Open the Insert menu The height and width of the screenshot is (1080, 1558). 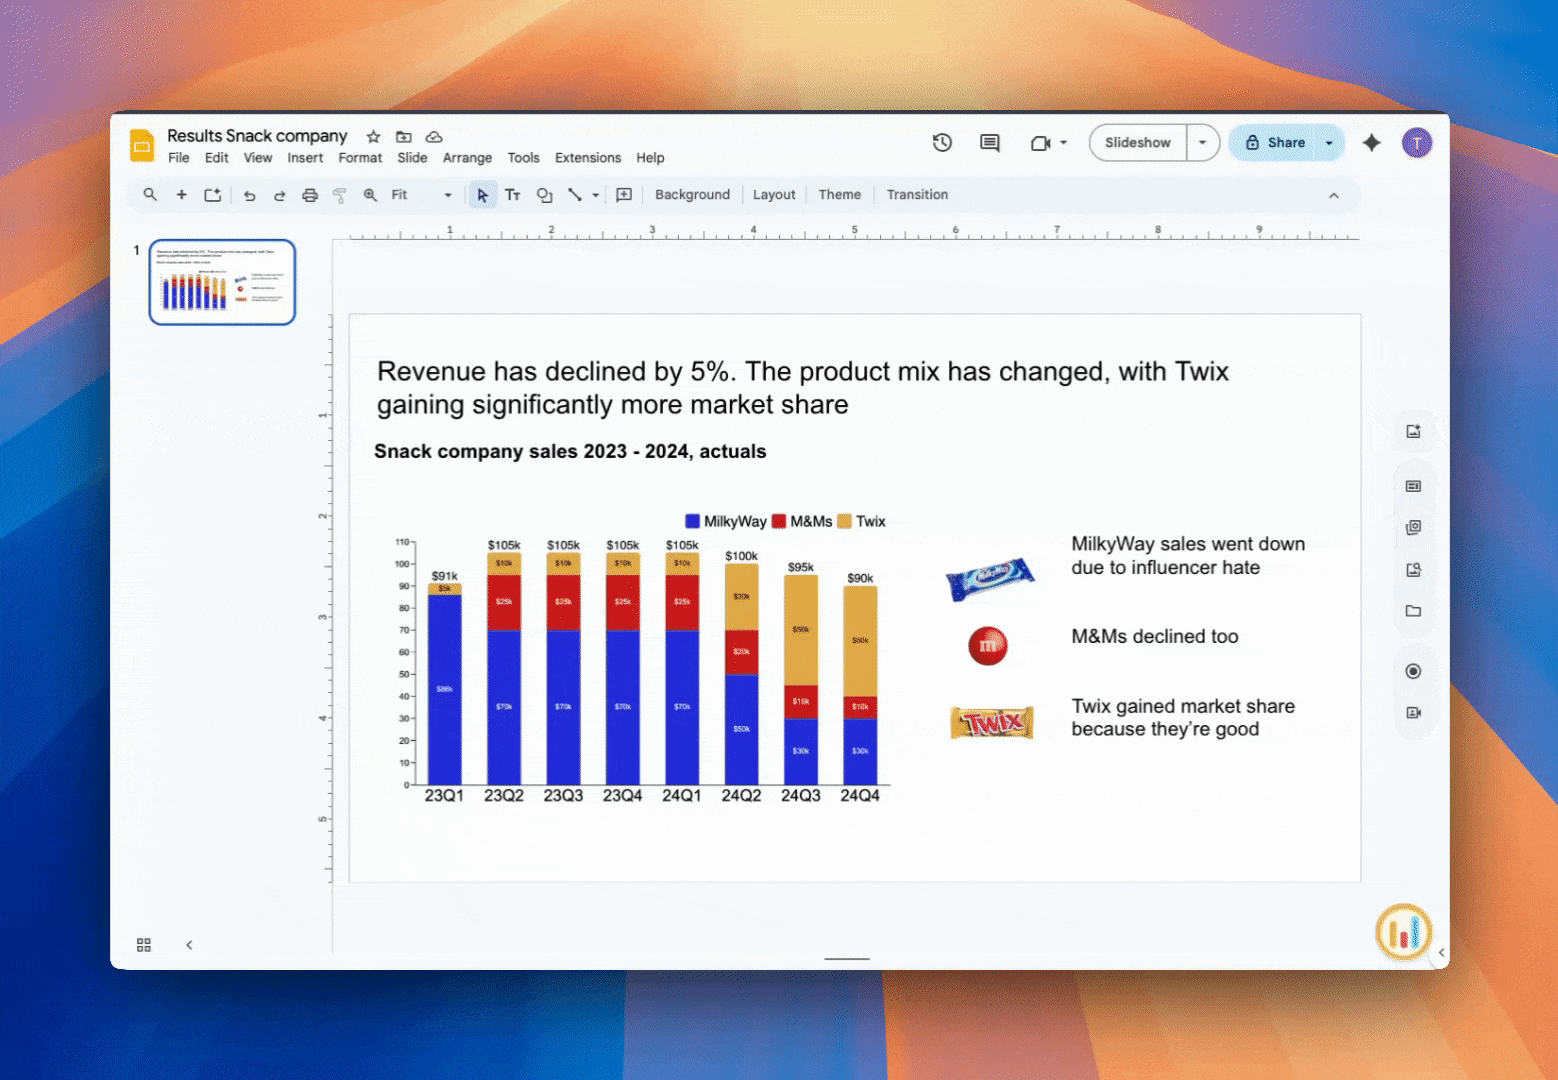pos(305,157)
